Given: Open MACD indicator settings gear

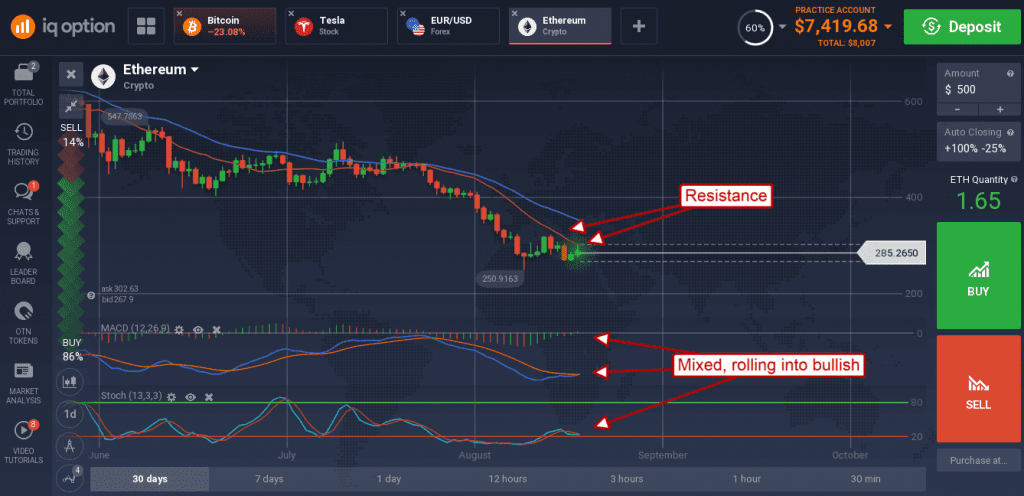Looking at the screenshot, I should click(179, 330).
